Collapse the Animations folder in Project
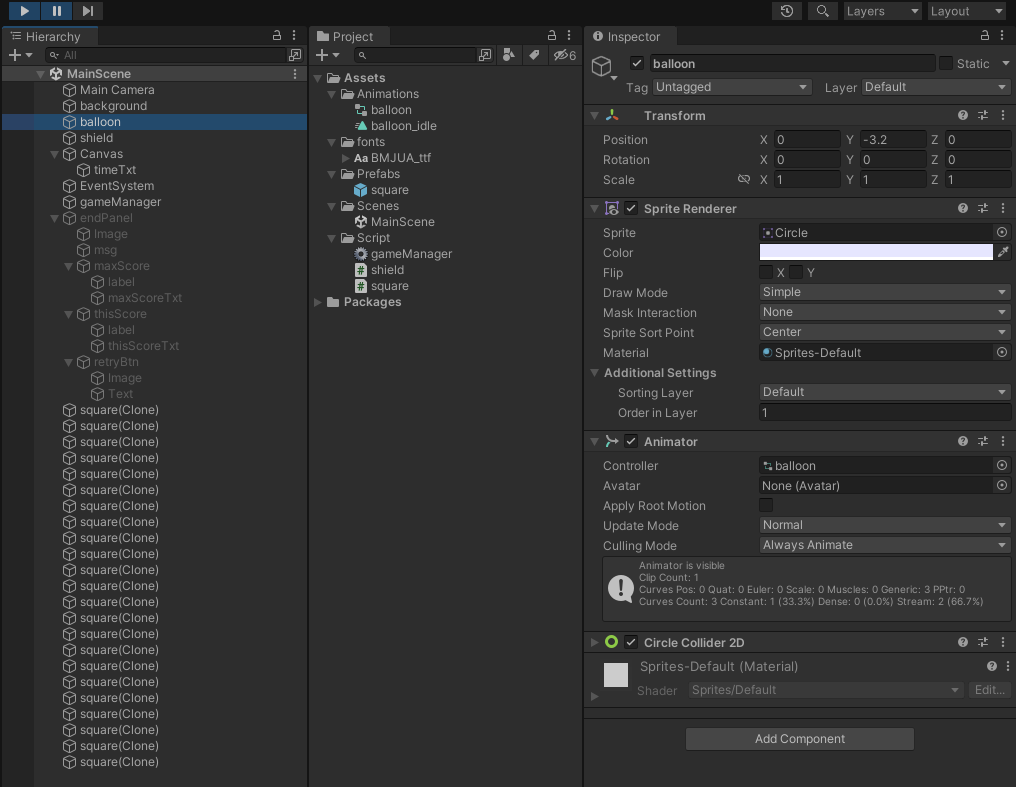Image resolution: width=1016 pixels, height=787 pixels. [332, 94]
